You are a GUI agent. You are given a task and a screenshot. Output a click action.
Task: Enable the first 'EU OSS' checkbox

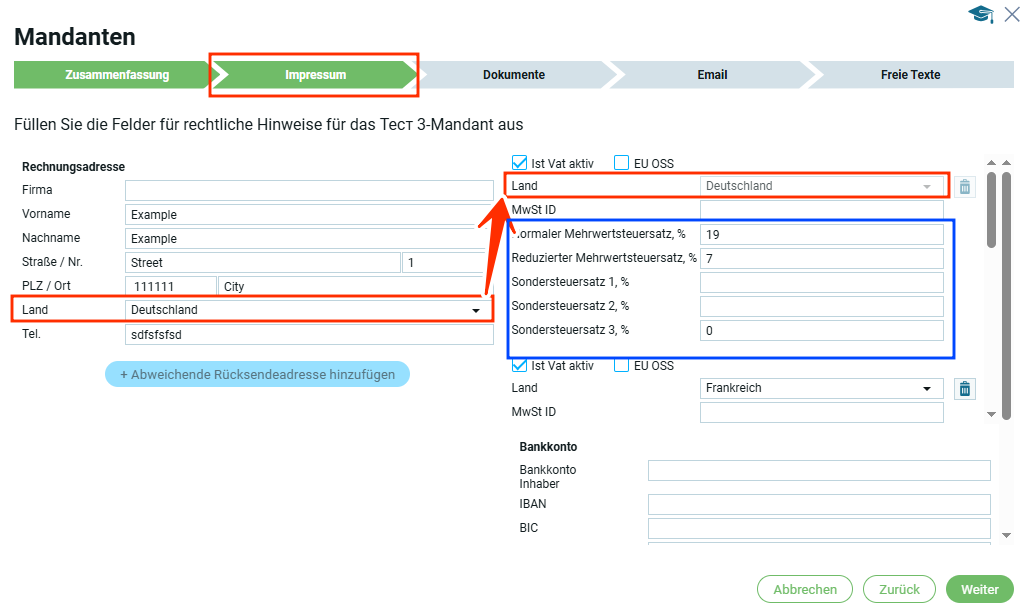click(x=622, y=163)
